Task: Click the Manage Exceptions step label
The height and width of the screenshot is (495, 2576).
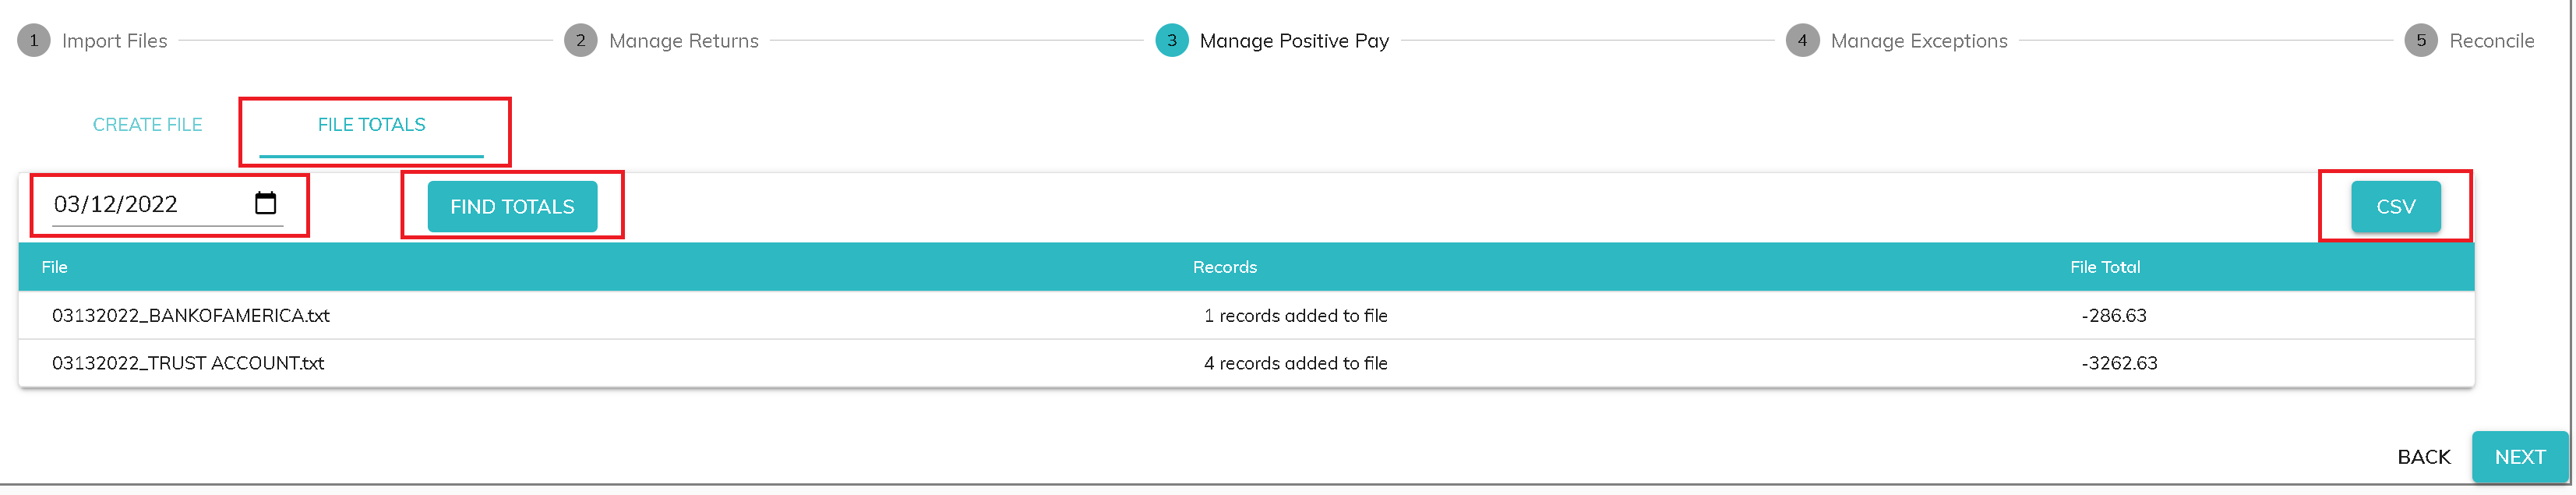Action: 1918,41
